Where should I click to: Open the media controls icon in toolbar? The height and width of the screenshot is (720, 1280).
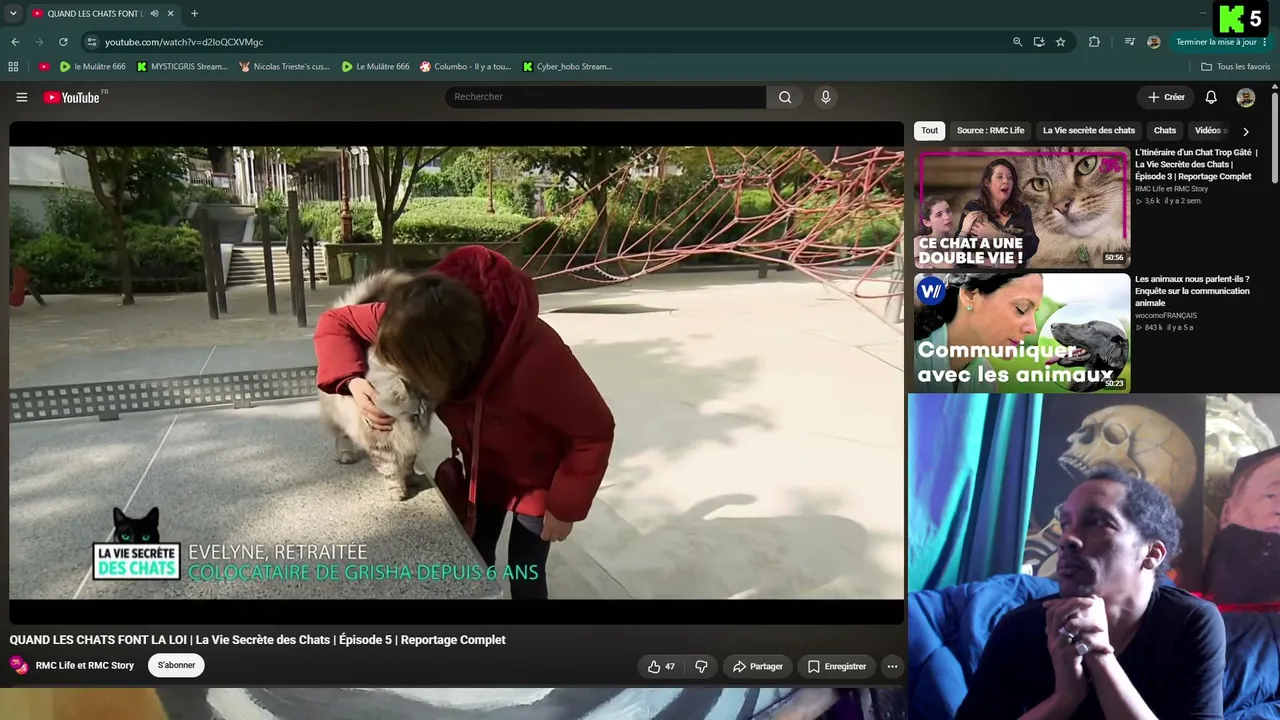[x=1130, y=42]
